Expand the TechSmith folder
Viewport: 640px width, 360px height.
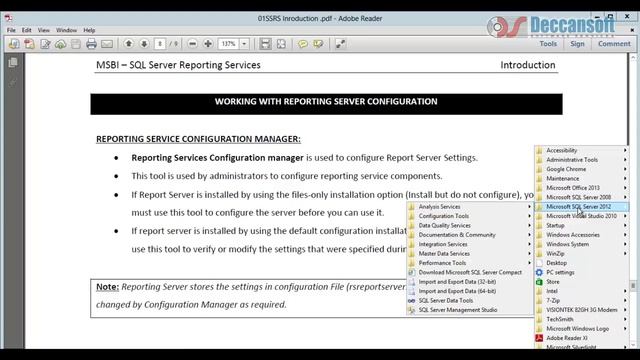(582, 319)
